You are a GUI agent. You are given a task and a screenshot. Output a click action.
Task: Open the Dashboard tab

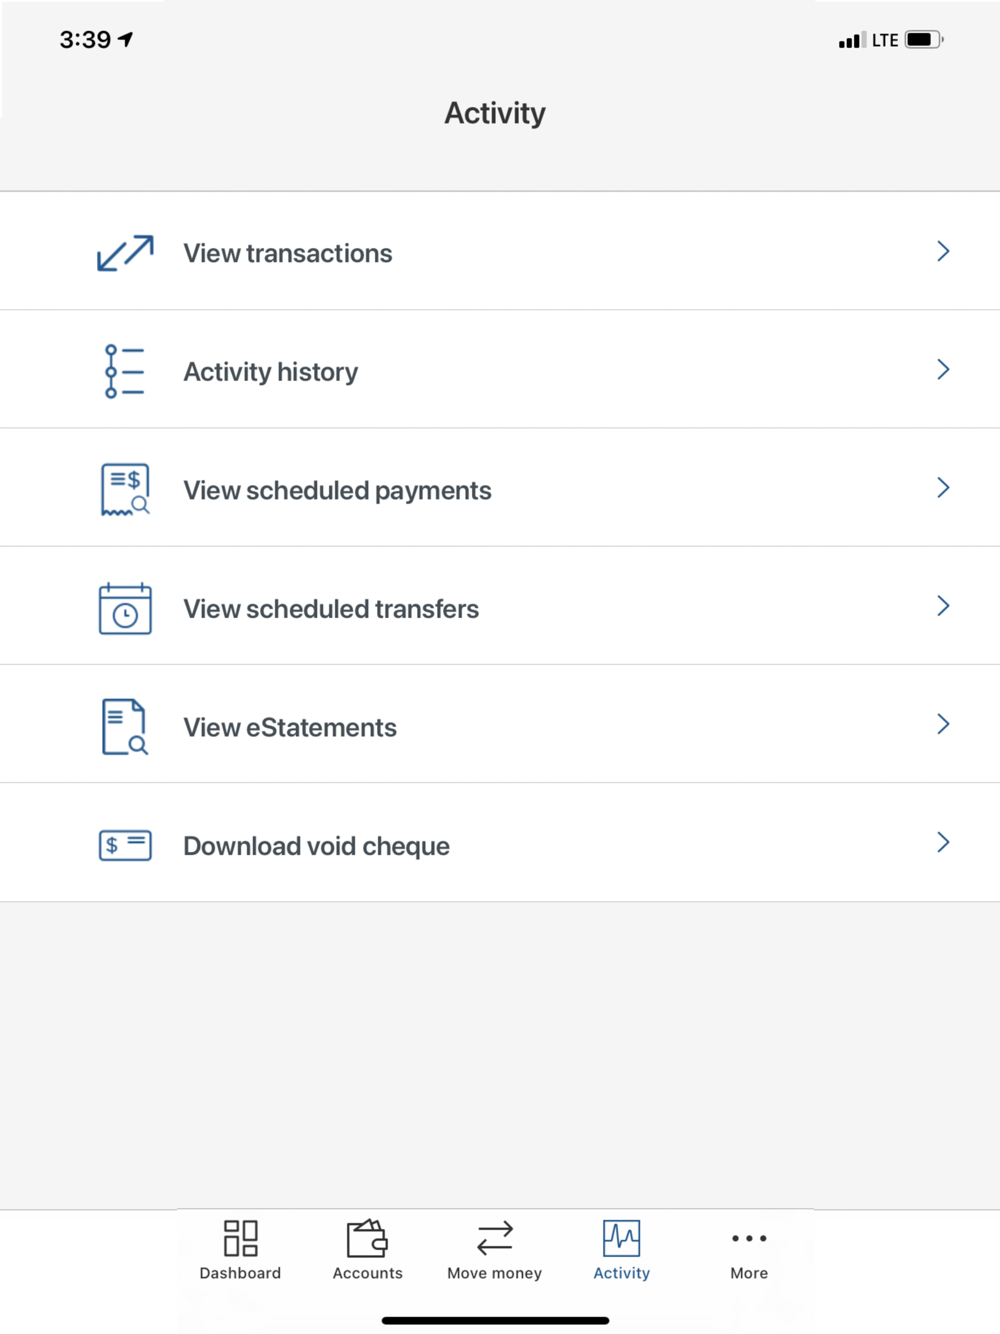click(240, 1249)
